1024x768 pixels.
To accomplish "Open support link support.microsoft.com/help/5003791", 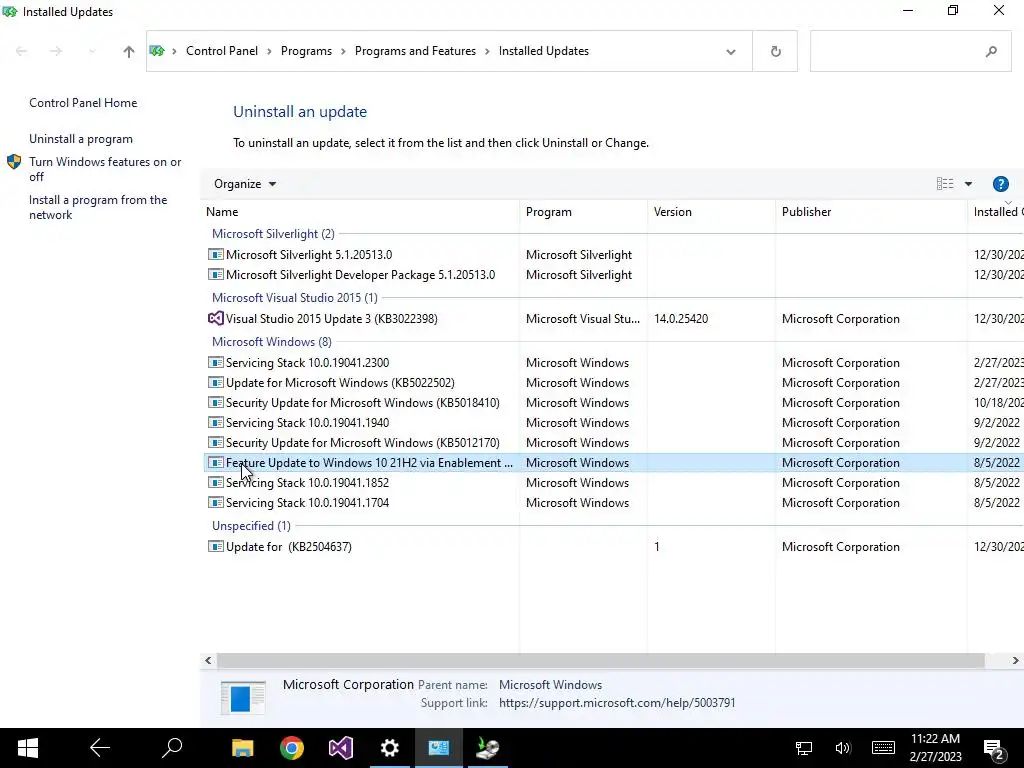I will pyautogui.click(x=616, y=703).
